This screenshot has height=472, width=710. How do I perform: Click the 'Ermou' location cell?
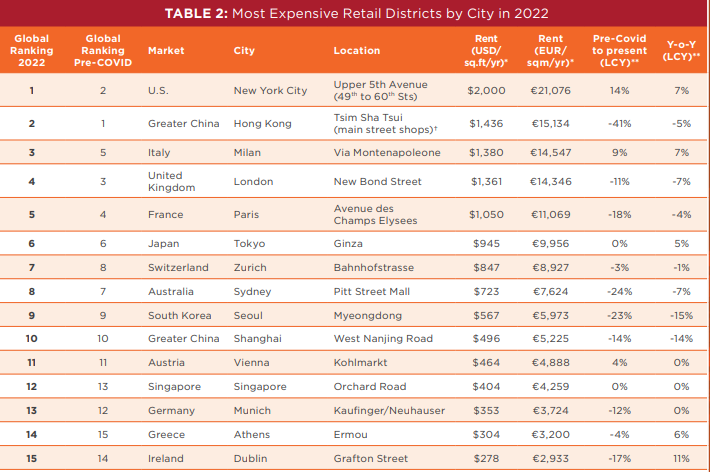click(x=350, y=434)
